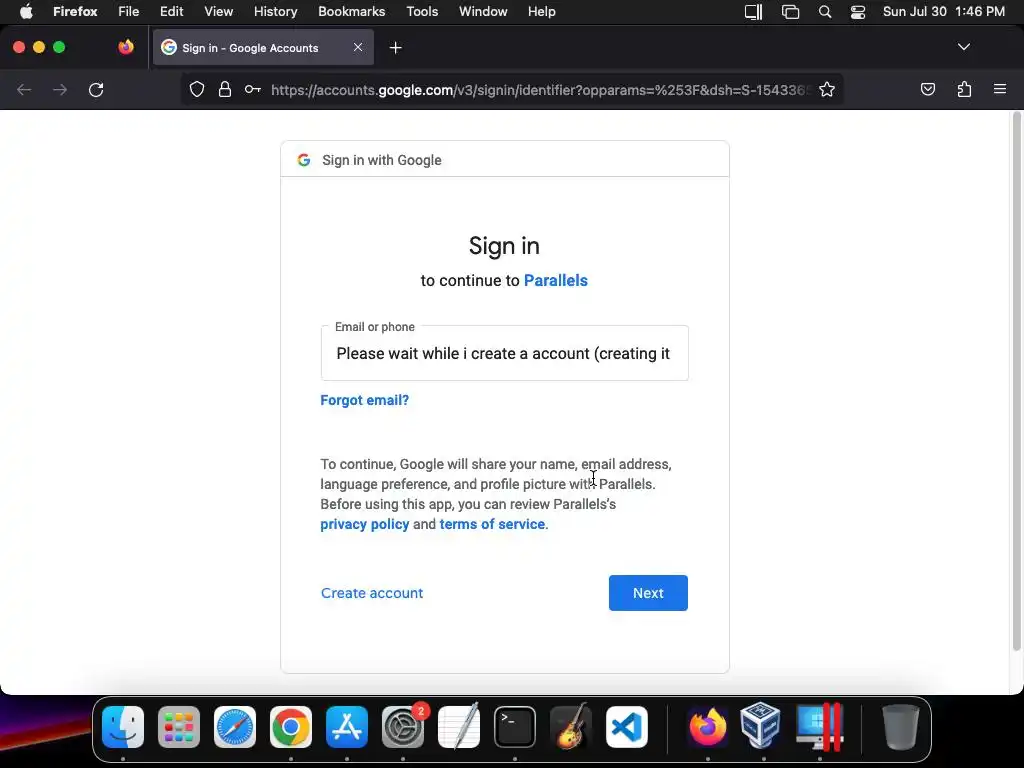Image resolution: width=1024 pixels, height=768 pixels.
Task: Expand the list all tabs chevron
Action: pos(964,47)
